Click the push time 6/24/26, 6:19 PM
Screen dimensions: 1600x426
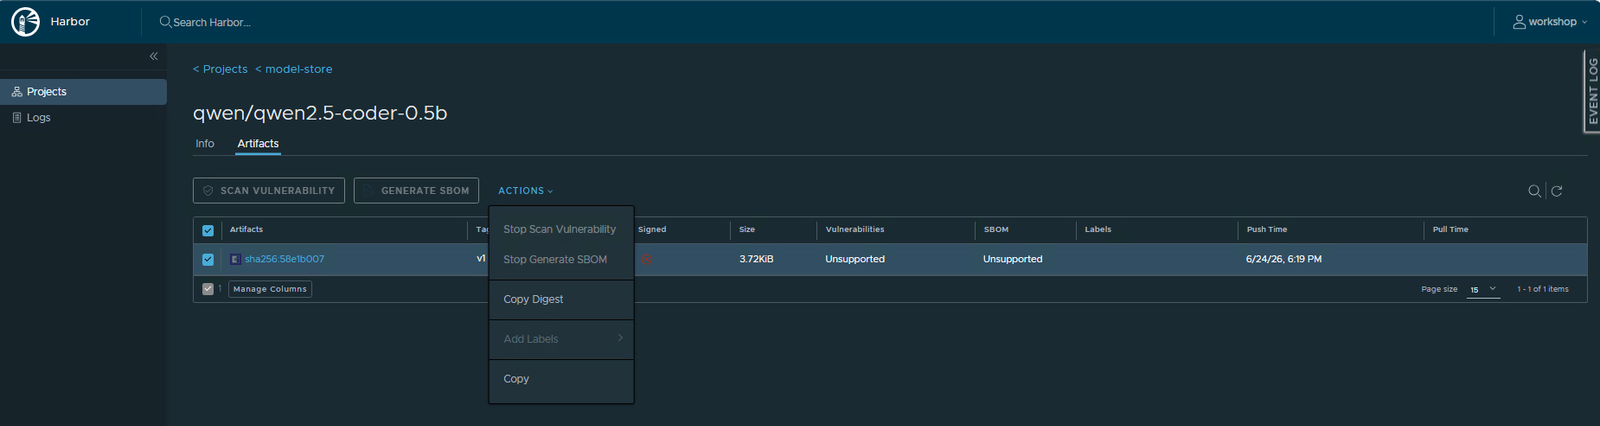pos(1284,259)
